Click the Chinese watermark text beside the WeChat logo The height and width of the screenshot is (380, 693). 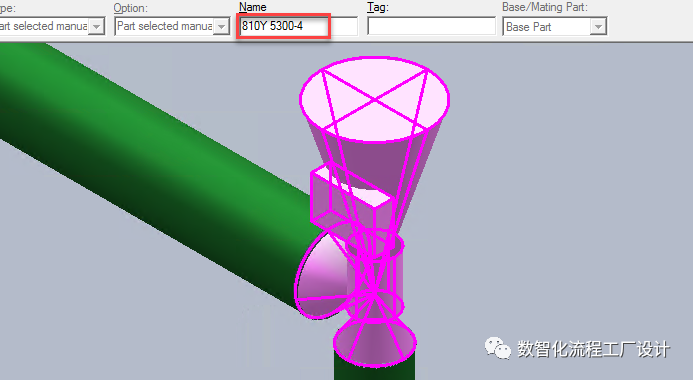594,349
